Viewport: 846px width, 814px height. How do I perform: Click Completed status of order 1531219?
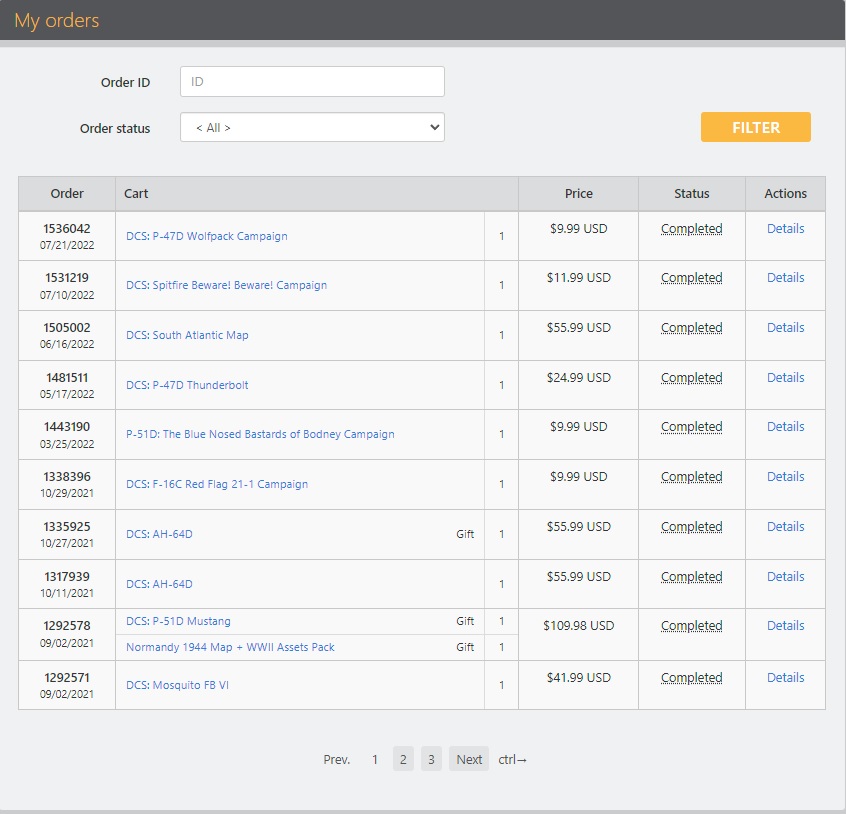coord(692,278)
